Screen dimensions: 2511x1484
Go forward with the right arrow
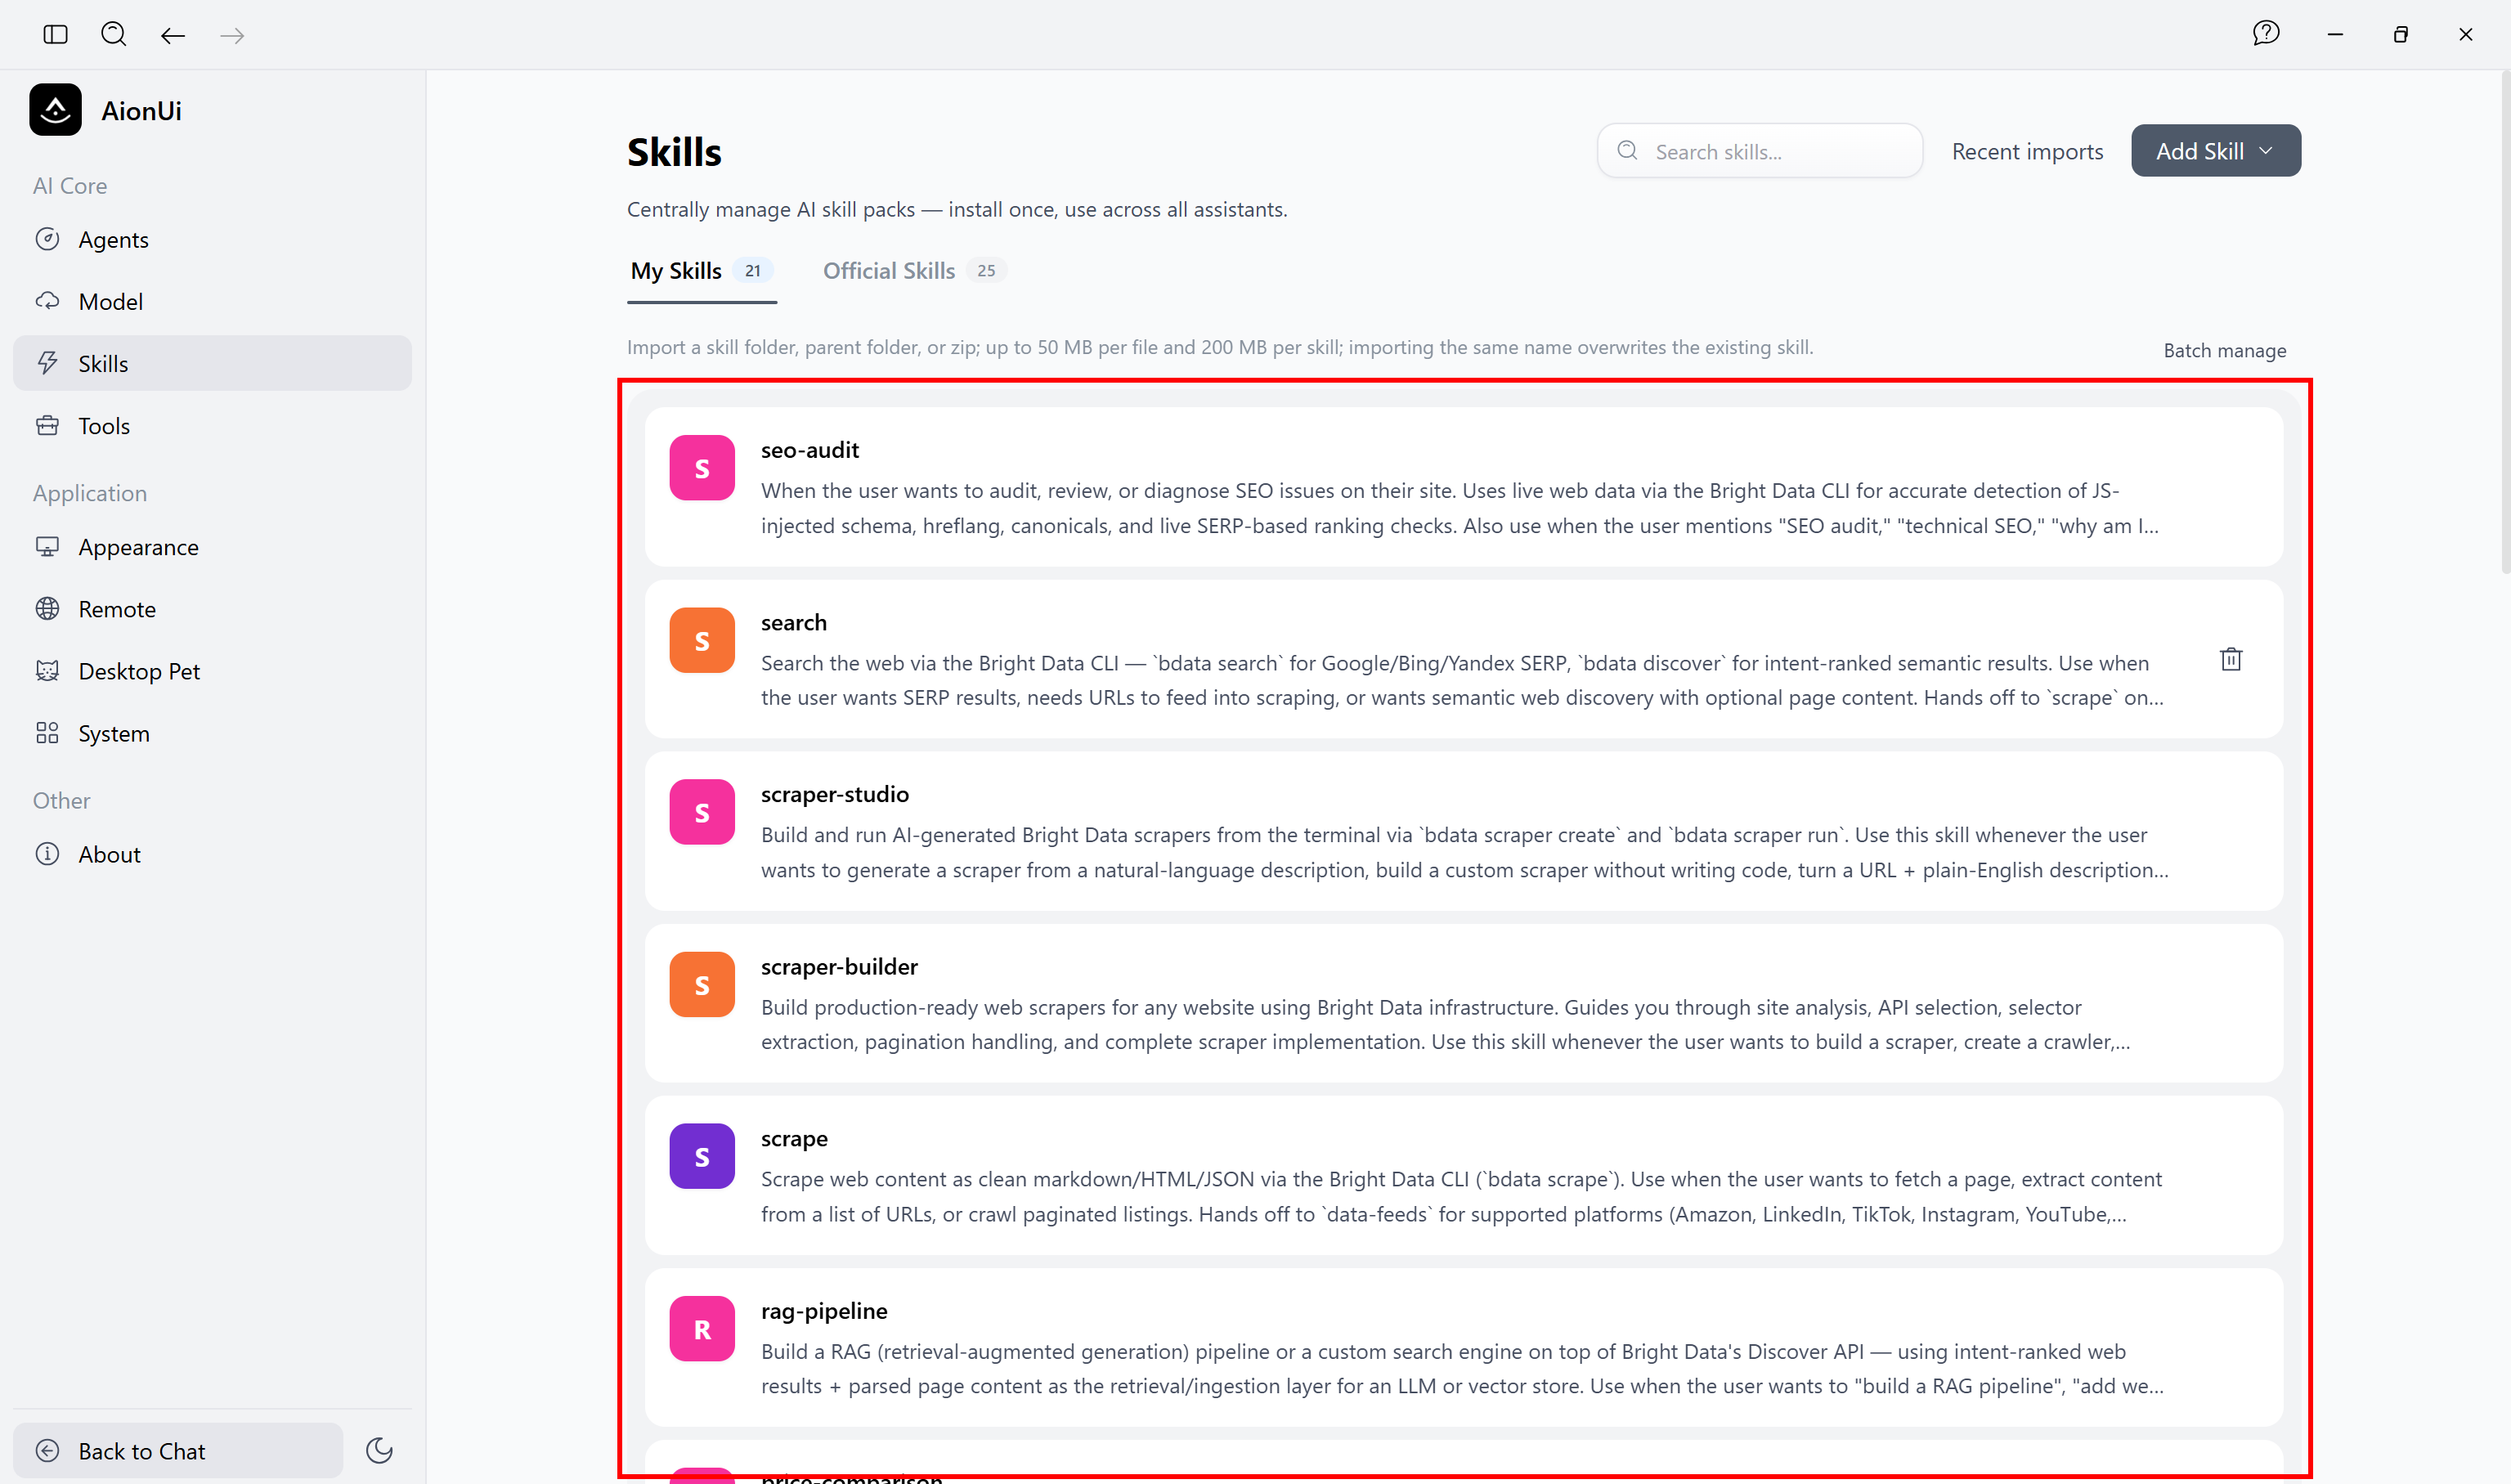point(232,36)
